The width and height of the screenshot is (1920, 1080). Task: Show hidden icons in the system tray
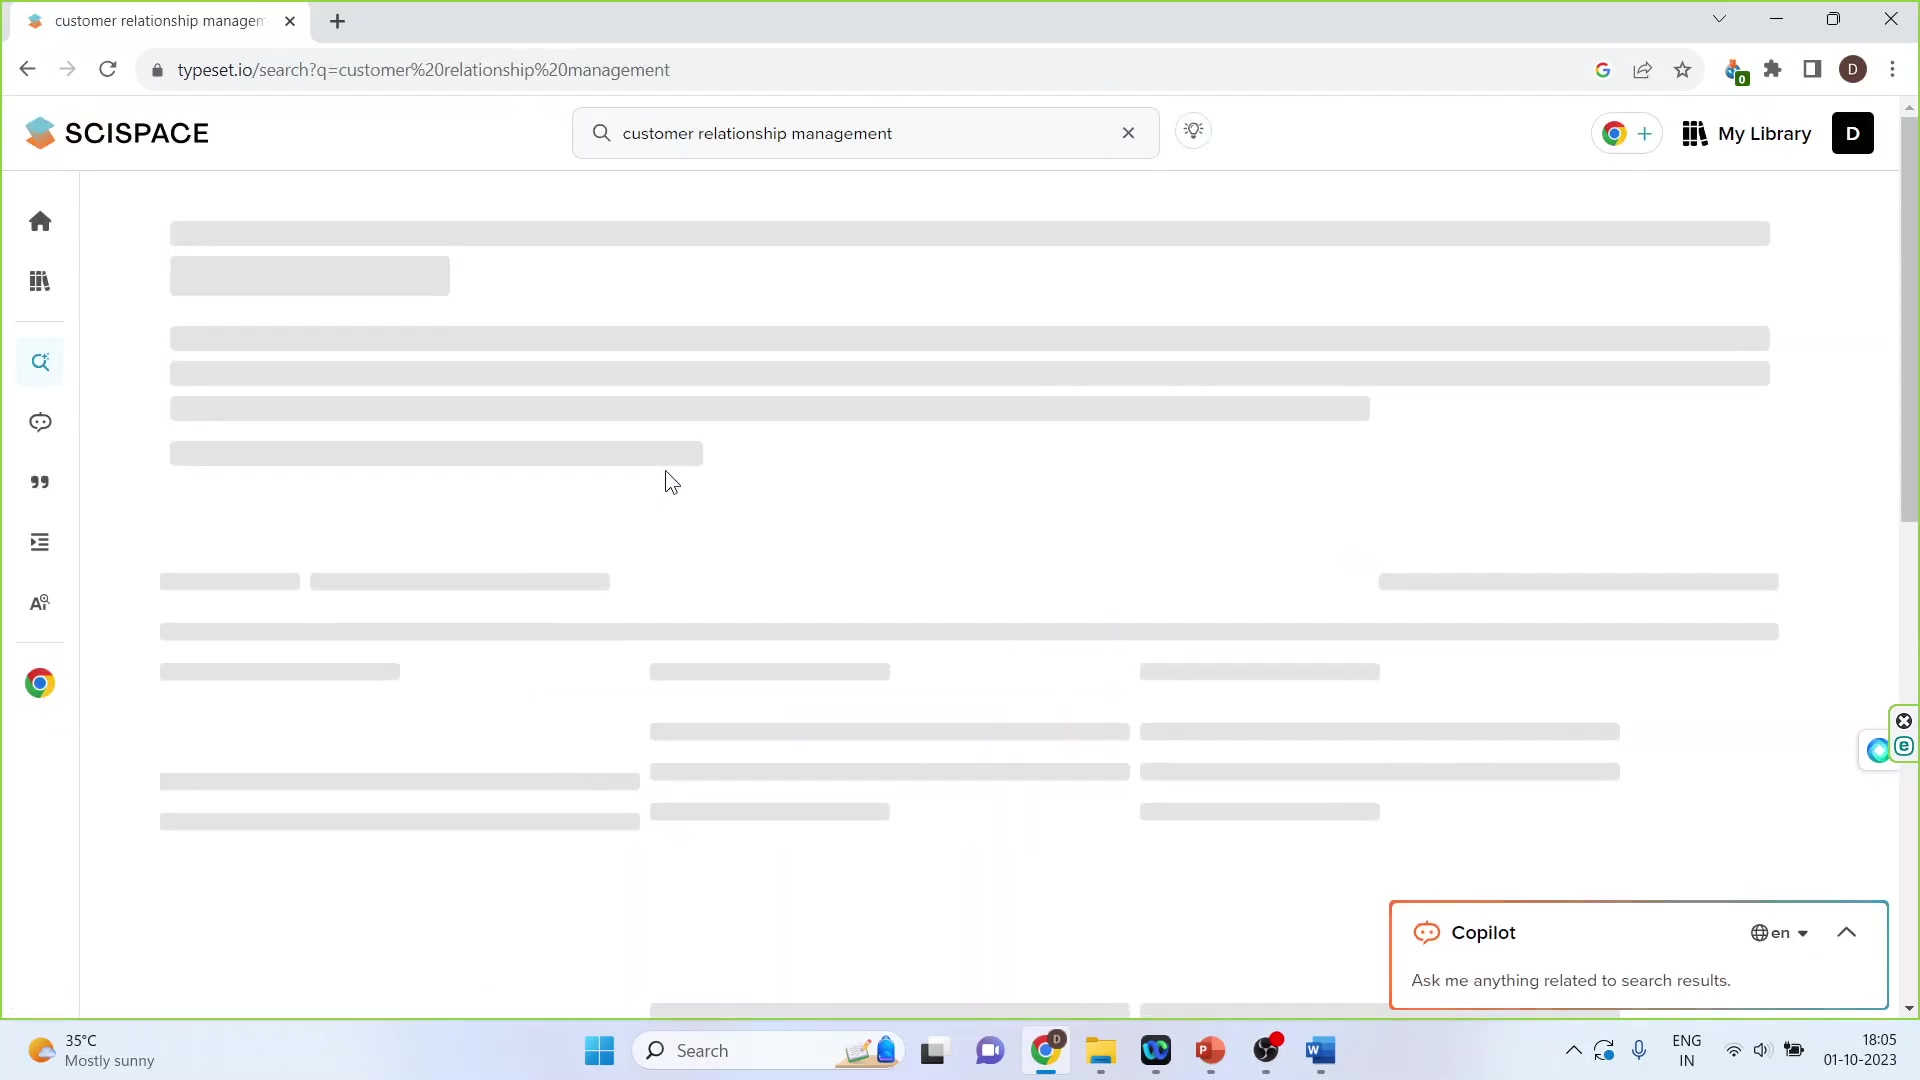click(1572, 1051)
